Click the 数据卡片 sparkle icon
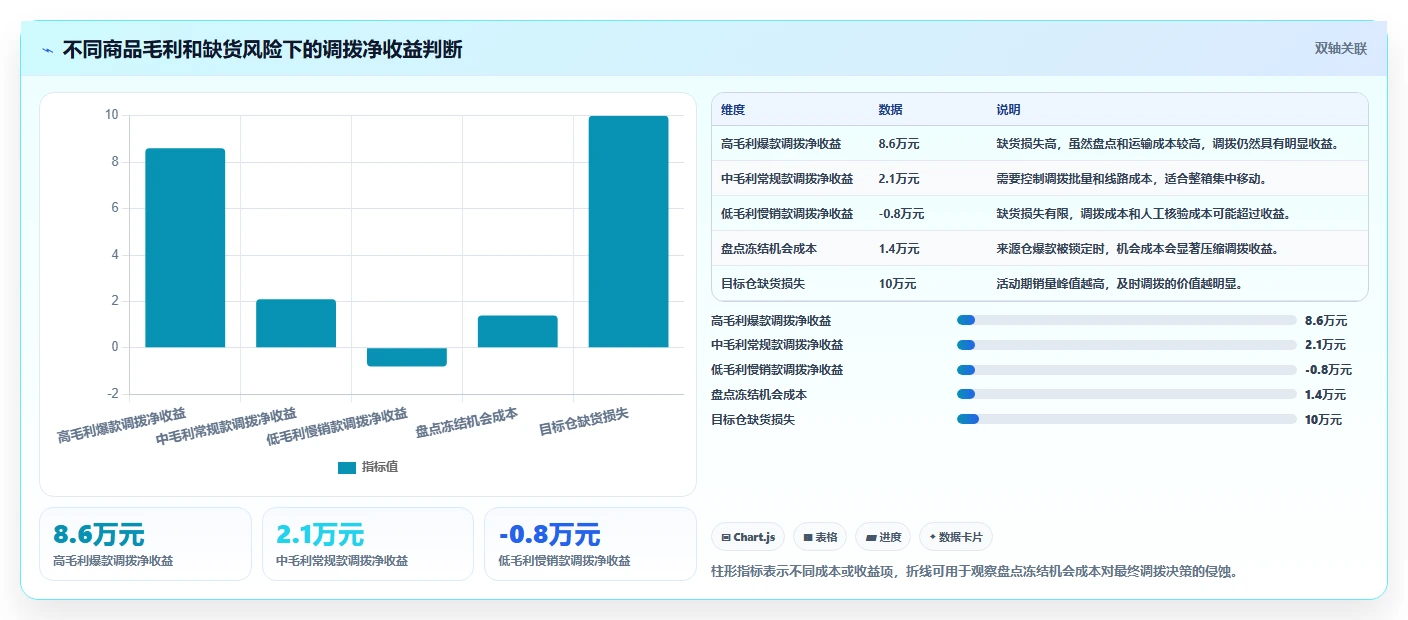1408x620 pixels. click(933, 537)
